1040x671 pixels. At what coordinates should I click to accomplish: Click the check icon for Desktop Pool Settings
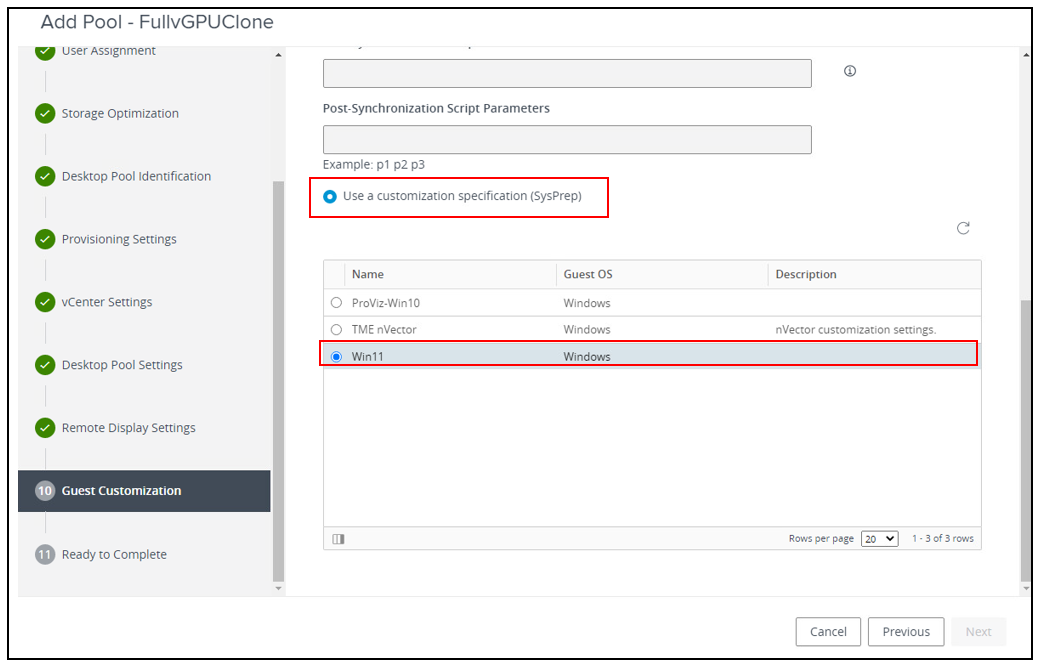[45, 364]
